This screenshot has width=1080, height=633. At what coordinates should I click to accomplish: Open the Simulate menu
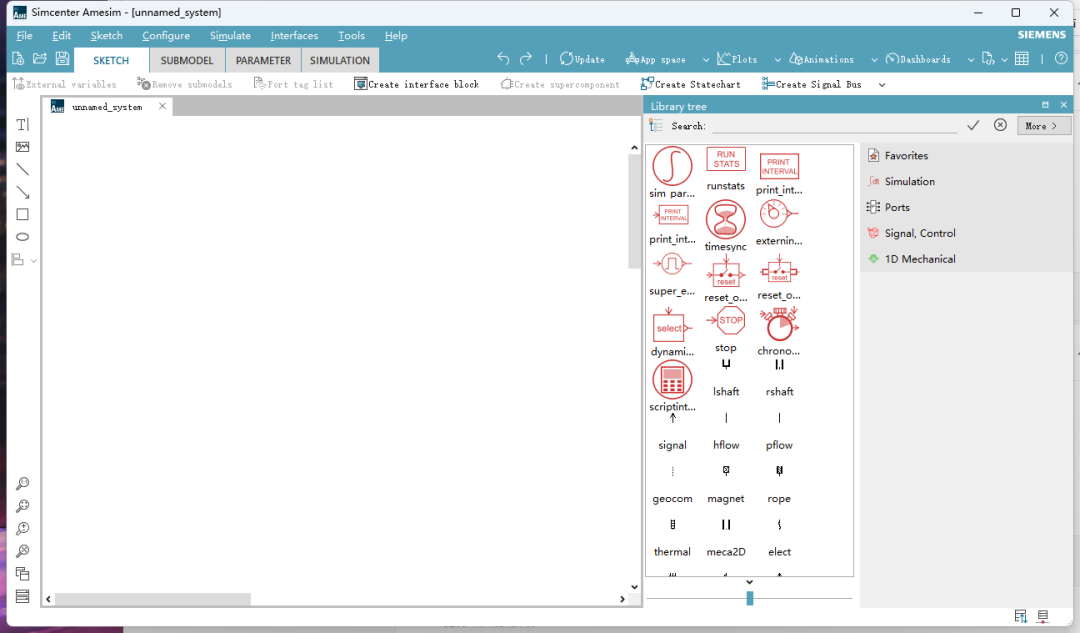pos(230,36)
